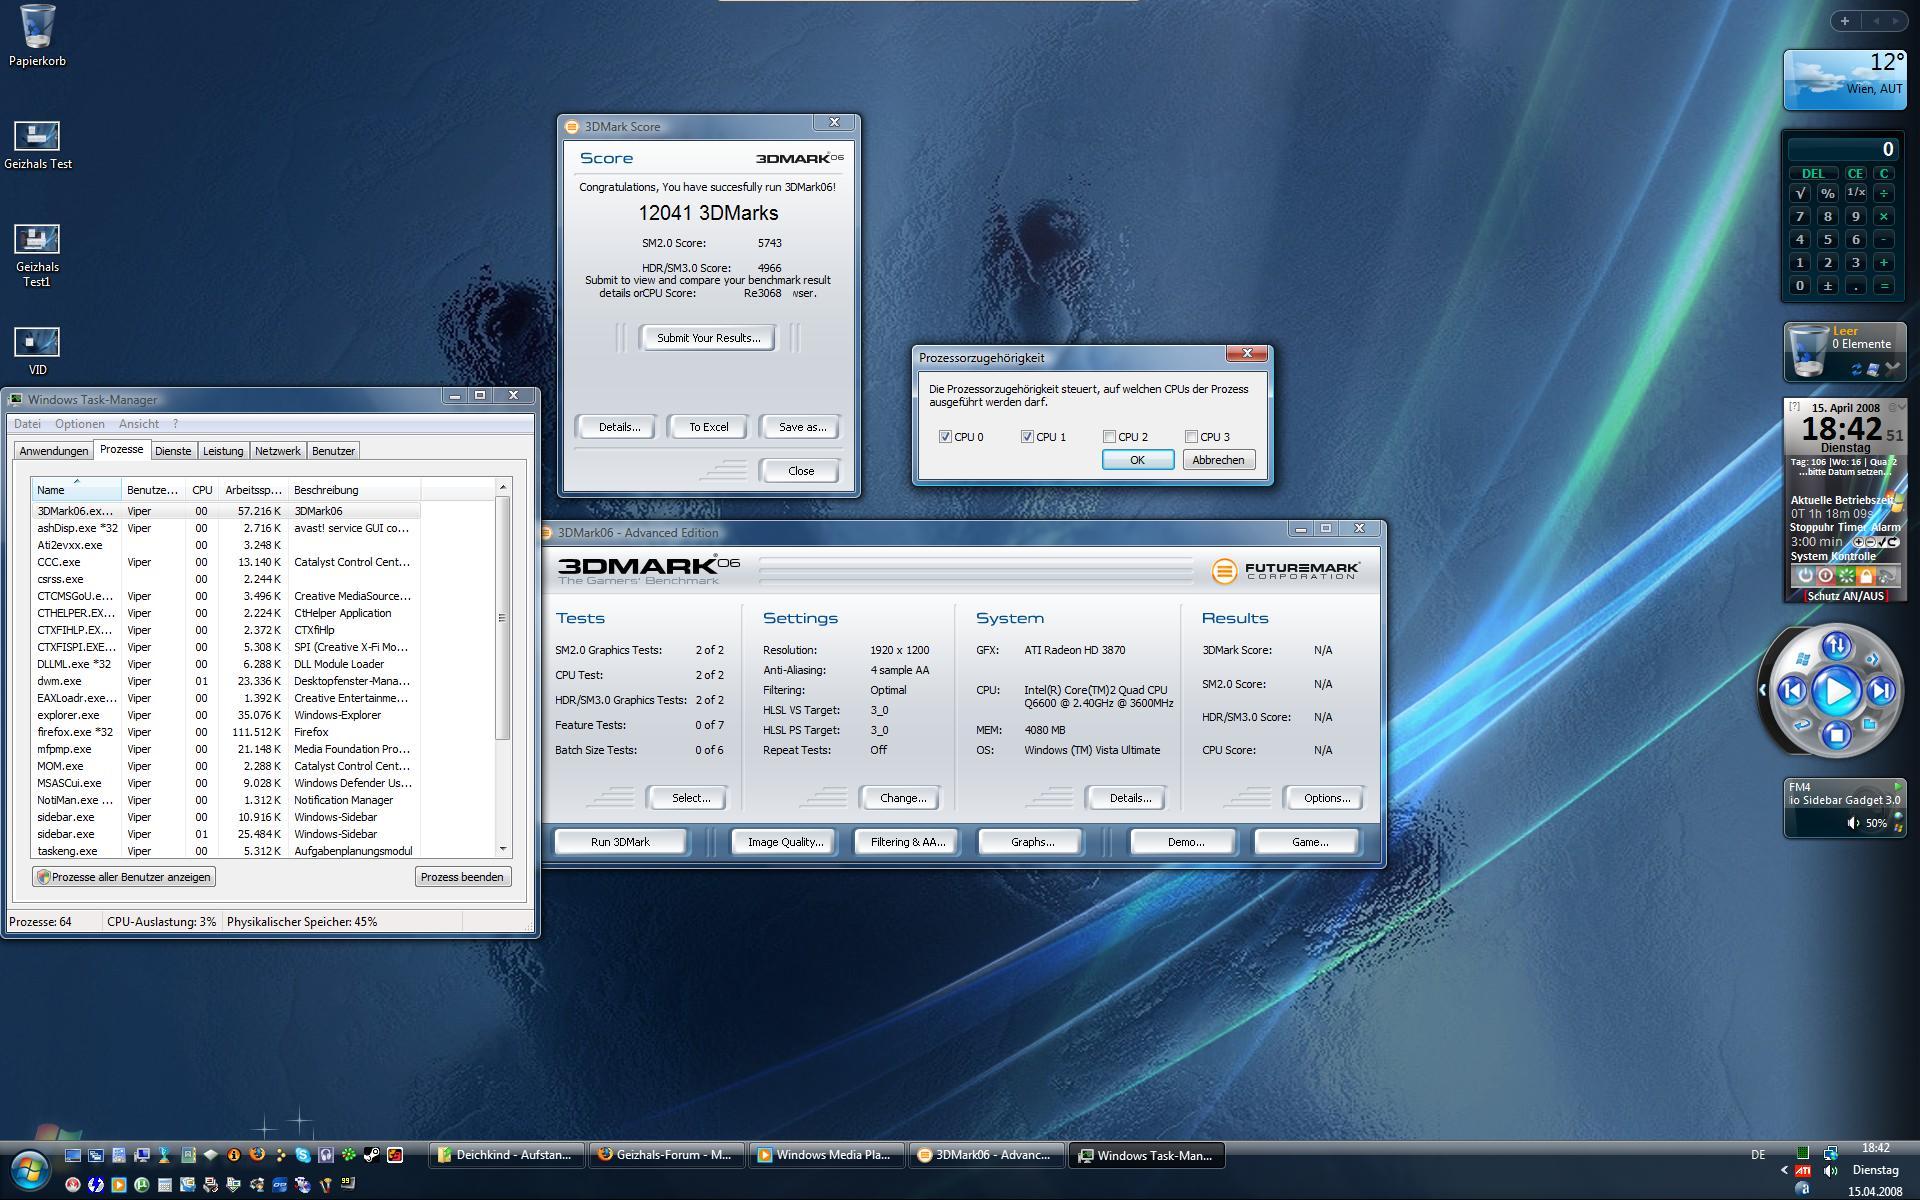The height and width of the screenshot is (1200, 1920).
Task: Click the ATI tray icon
Action: click(x=1804, y=1171)
